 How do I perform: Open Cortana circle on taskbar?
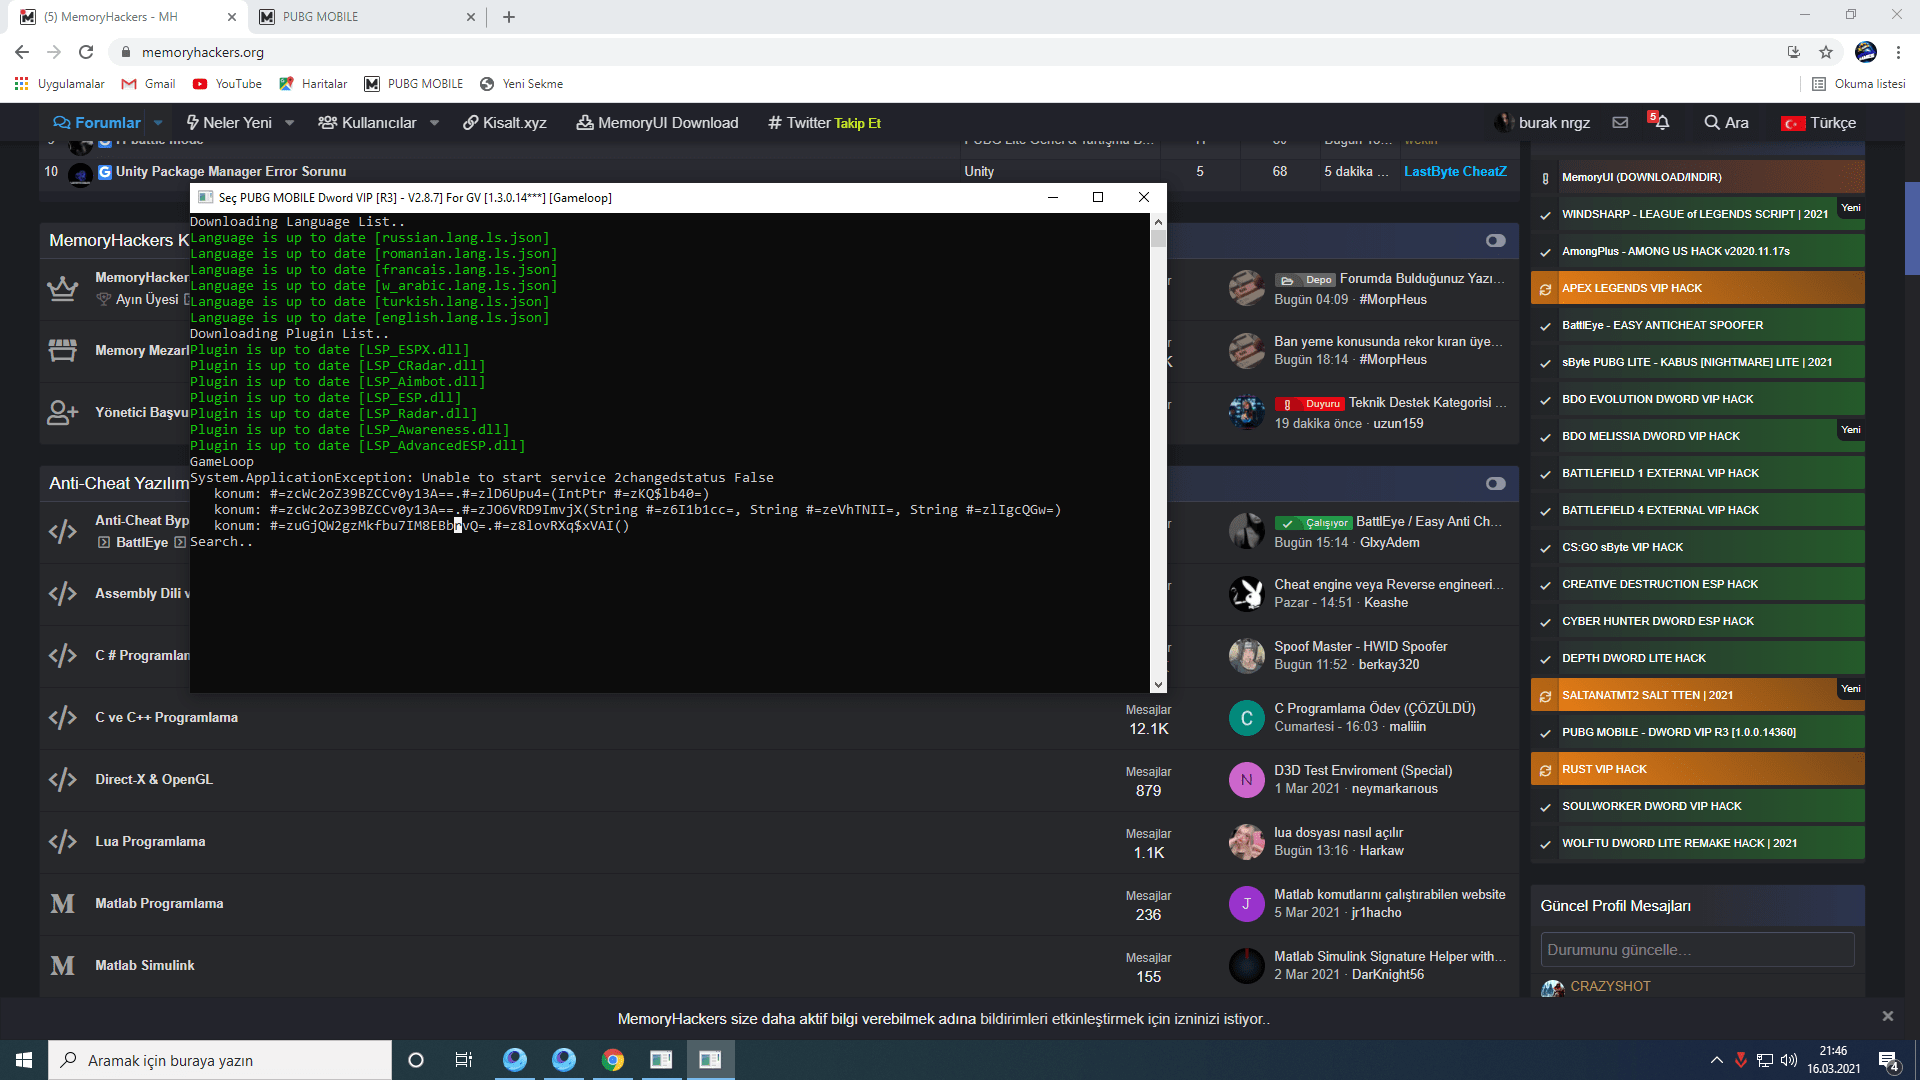coord(416,1060)
